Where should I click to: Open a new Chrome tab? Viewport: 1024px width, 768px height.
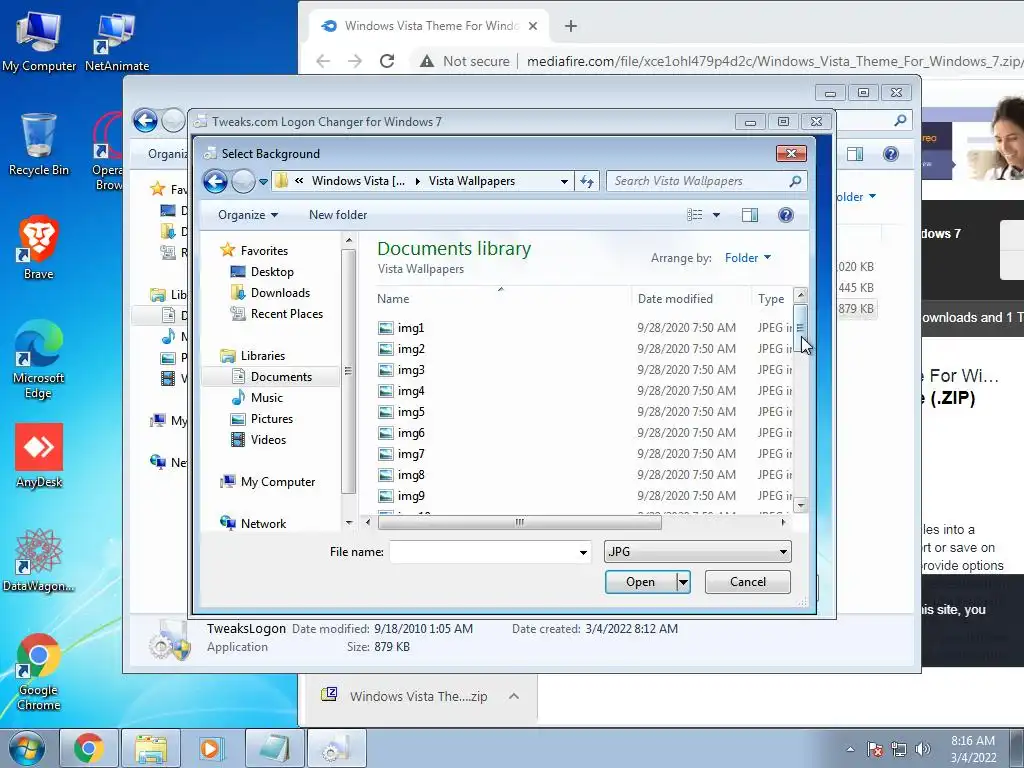click(x=571, y=25)
